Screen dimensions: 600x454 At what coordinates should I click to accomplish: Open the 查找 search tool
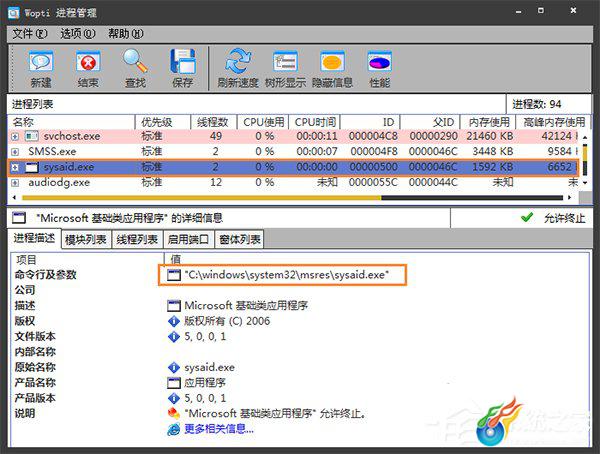click(x=135, y=61)
